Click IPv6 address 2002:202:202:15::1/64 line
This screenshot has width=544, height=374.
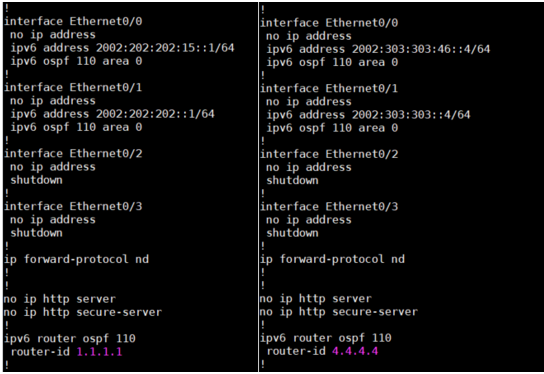122,48
